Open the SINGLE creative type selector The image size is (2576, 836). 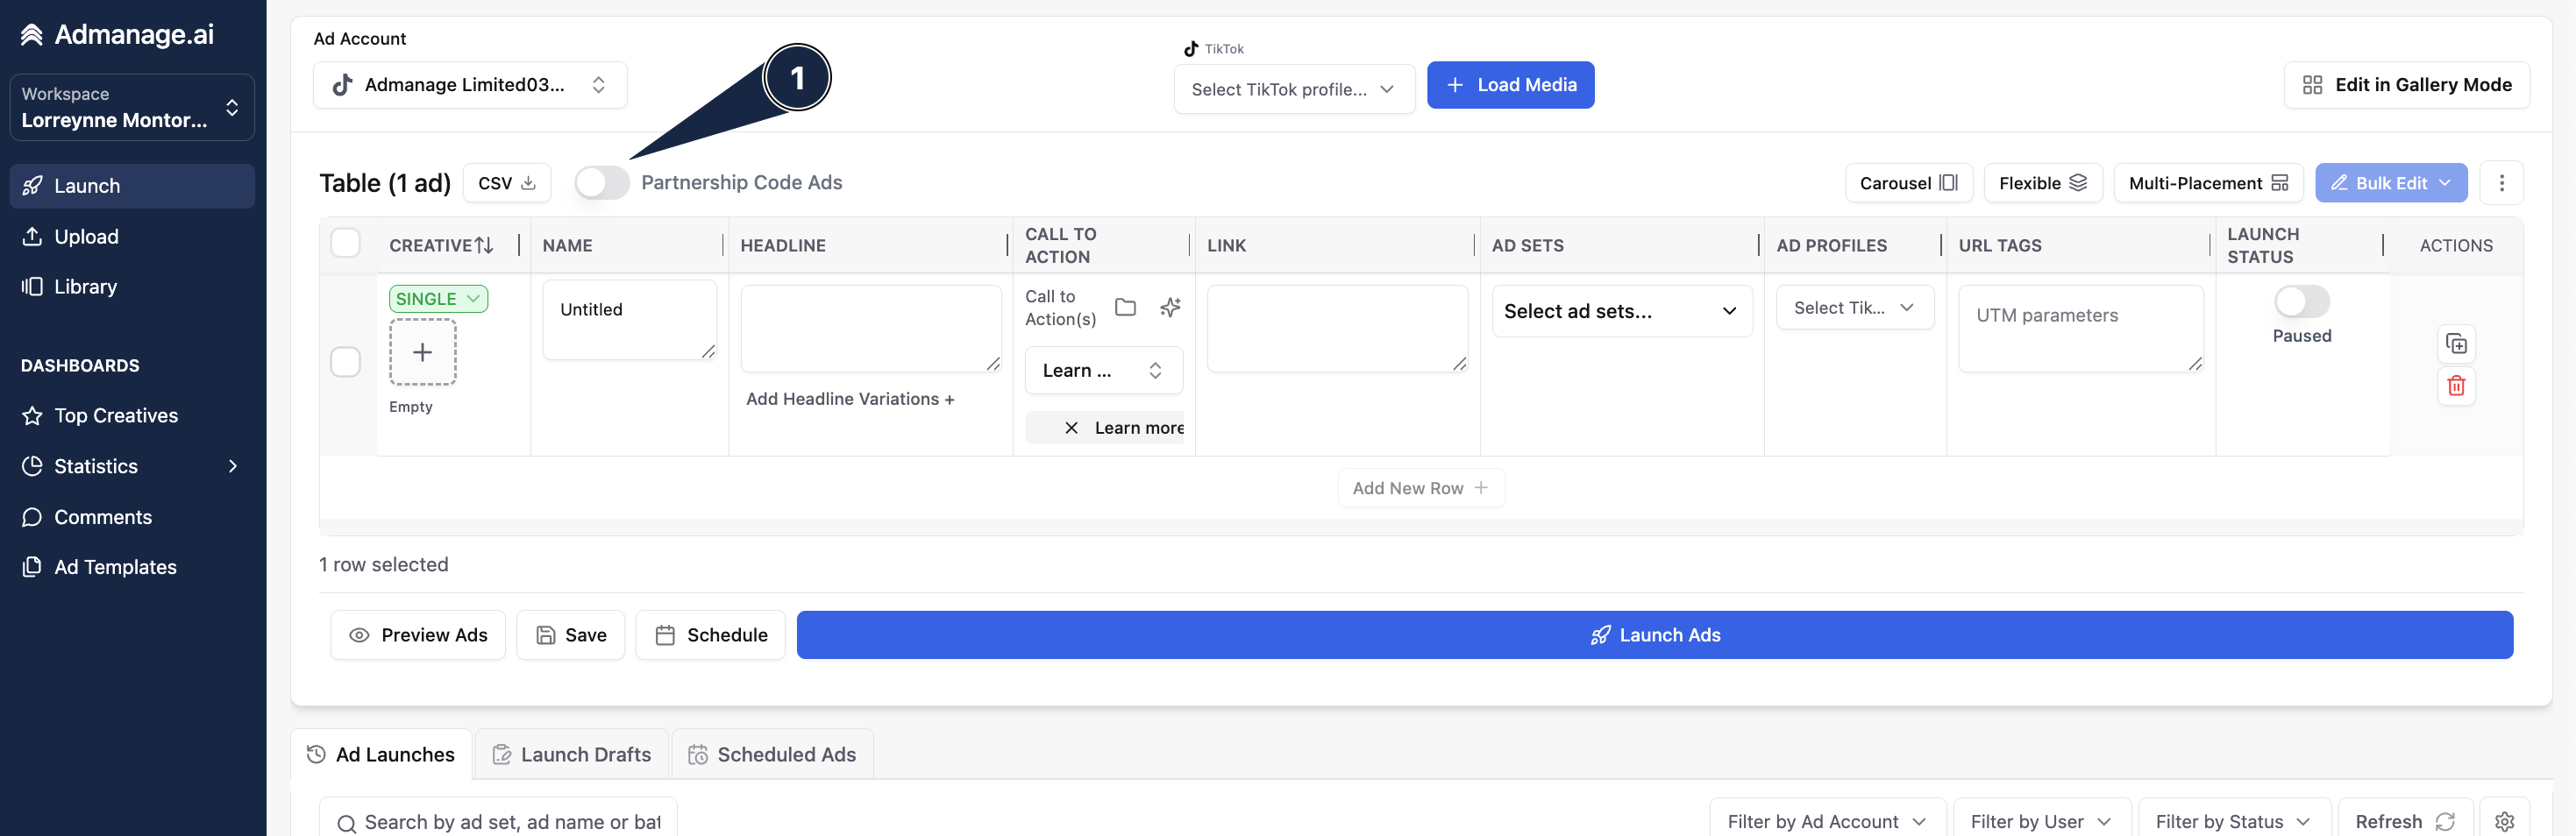[x=438, y=299]
